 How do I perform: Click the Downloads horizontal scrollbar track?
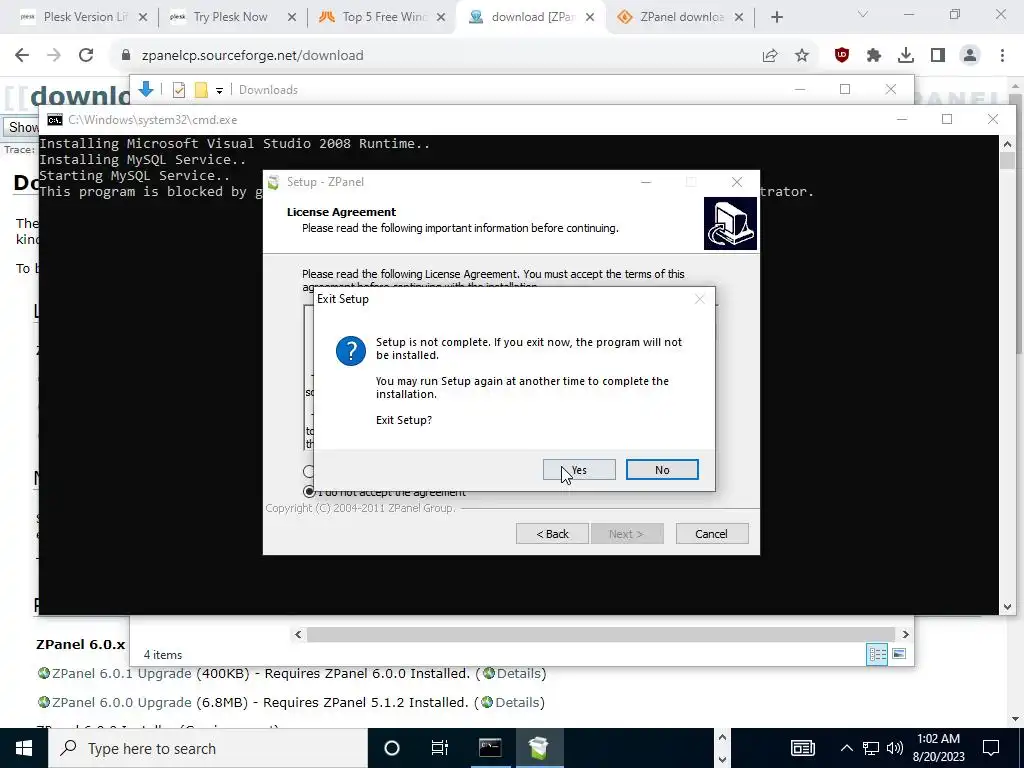tap(601, 634)
